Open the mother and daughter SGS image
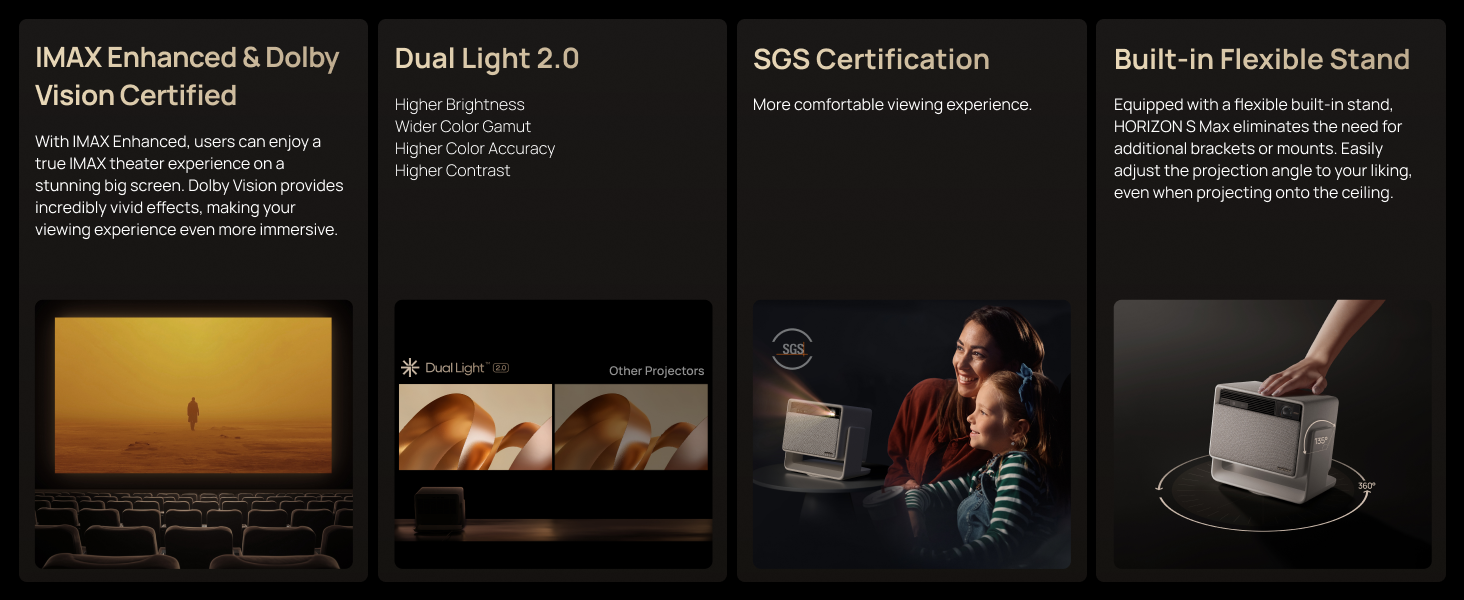The height and width of the screenshot is (600, 1464). (912, 434)
